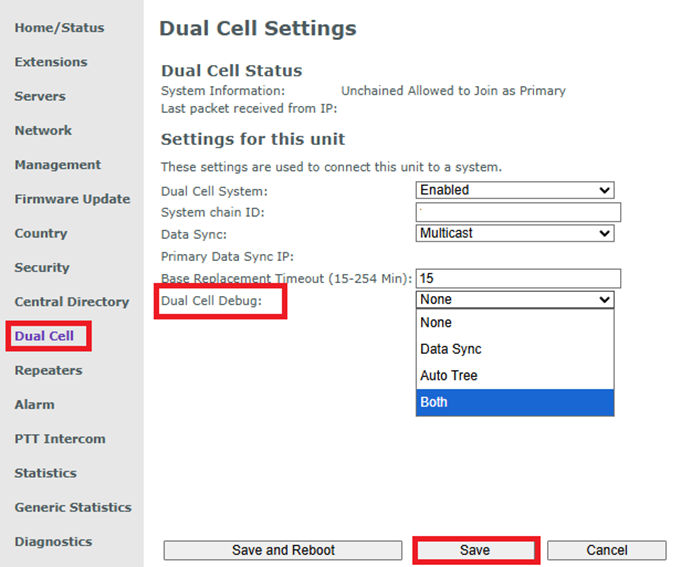The height and width of the screenshot is (567, 681).
Task: Open PTT Intercom settings
Action: (x=59, y=439)
